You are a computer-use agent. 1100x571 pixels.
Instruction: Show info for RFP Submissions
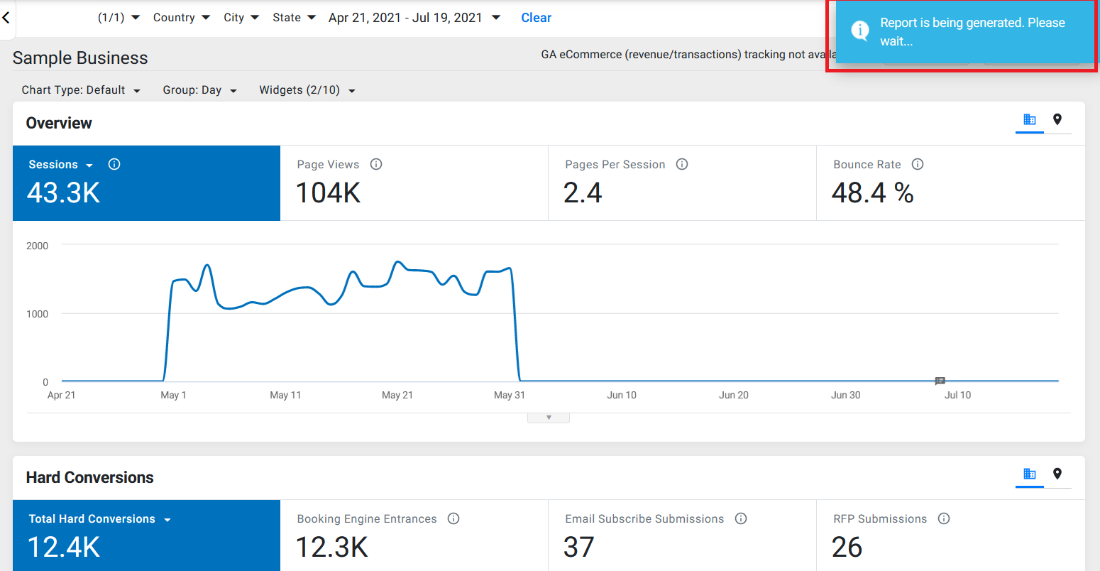point(944,518)
